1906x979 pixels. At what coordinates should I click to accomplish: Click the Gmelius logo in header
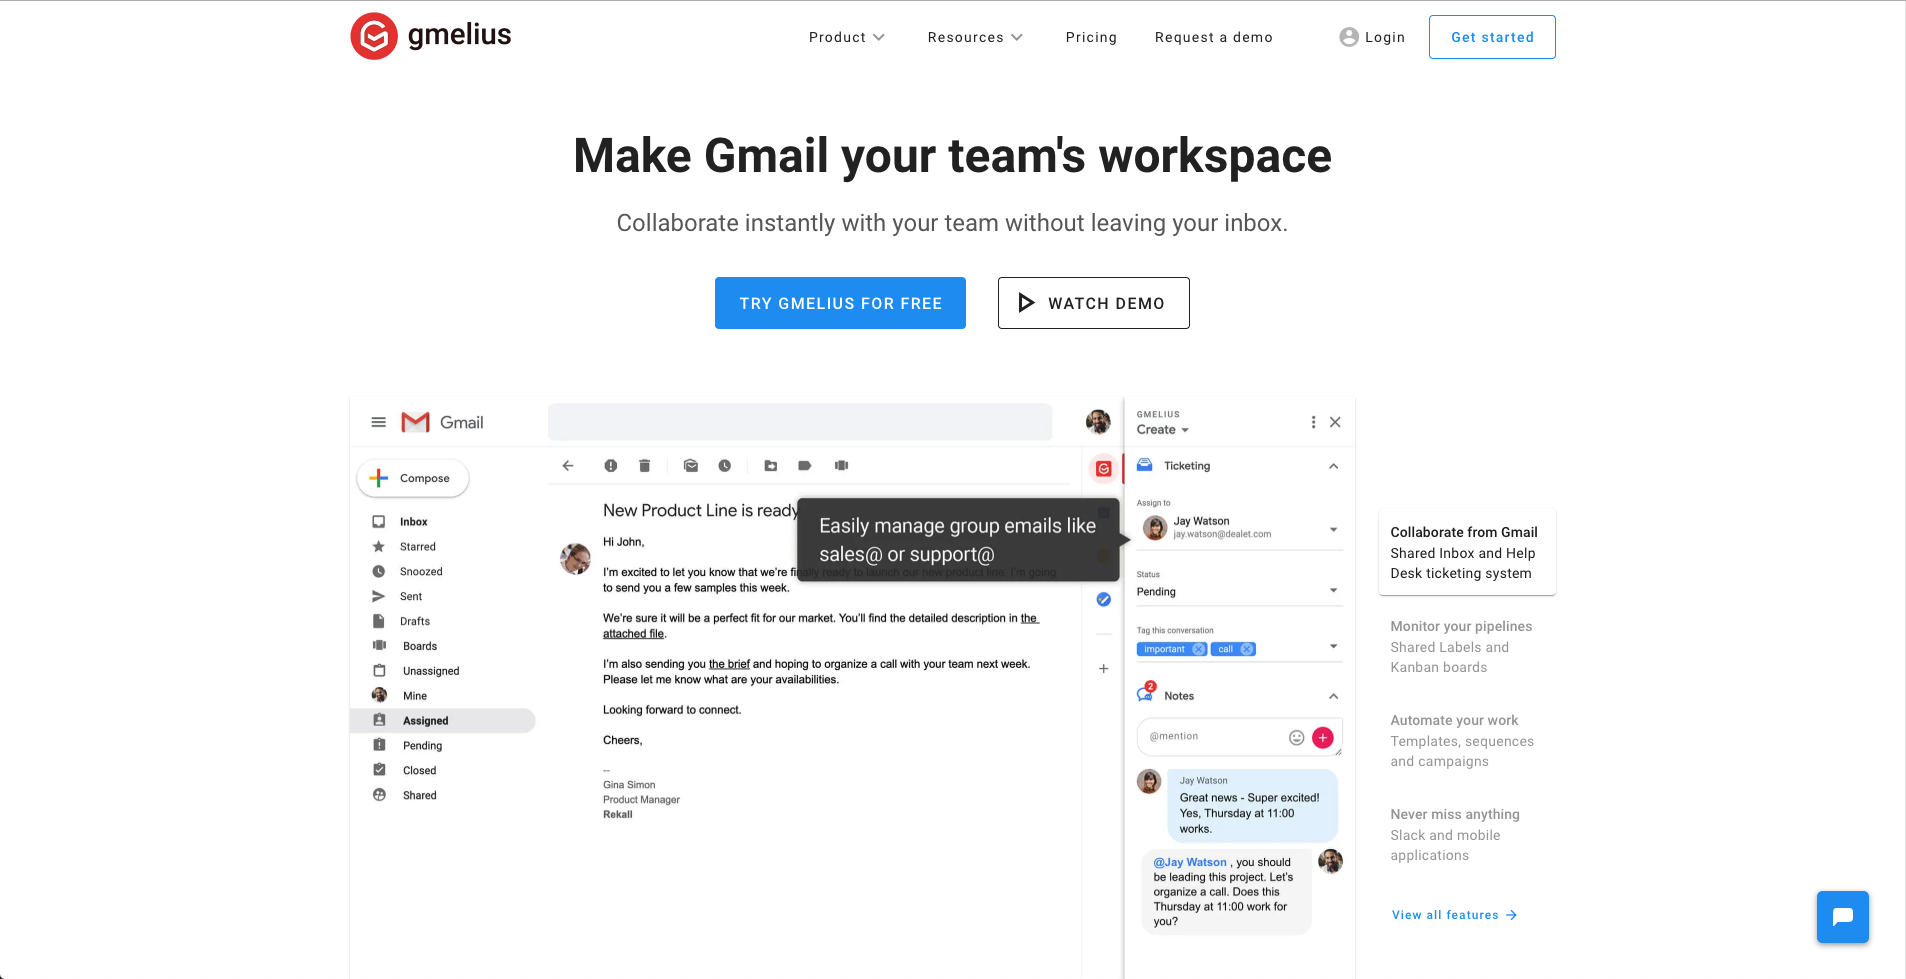point(431,36)
